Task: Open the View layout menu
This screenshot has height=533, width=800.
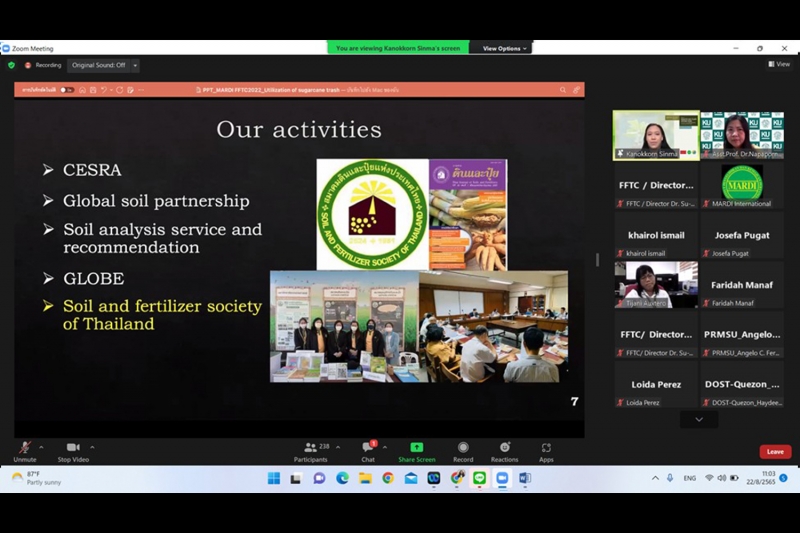Action: [779, 64]
